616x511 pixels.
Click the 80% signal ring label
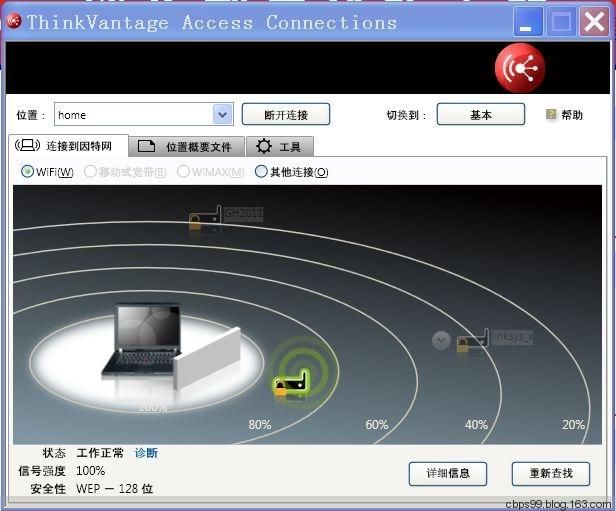tap(260, 425)
